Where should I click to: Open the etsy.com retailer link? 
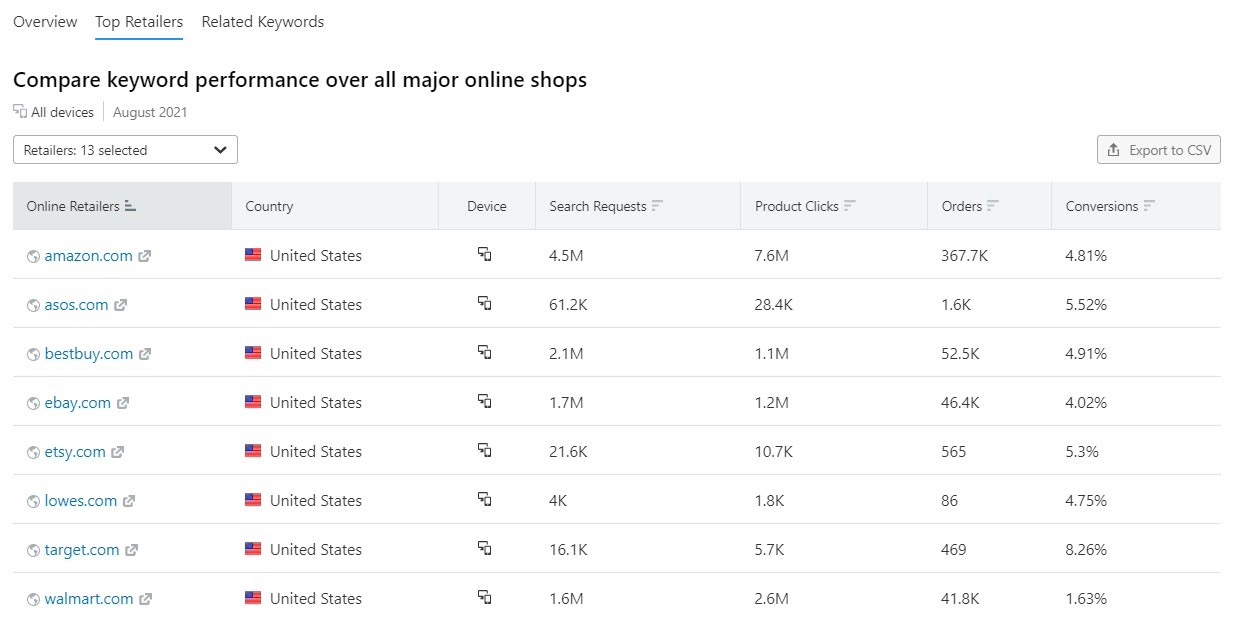75,452
